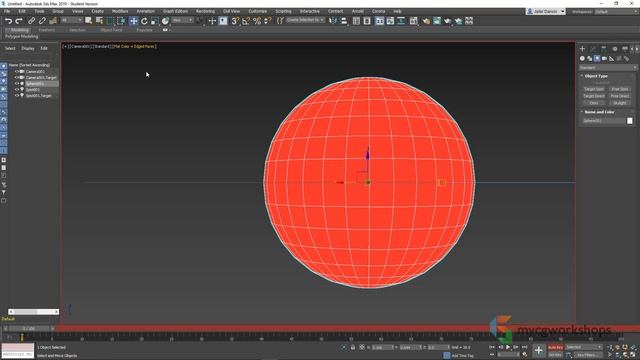Activate the Select and Scale tool
640x360 pixels.
pos(155,21)
